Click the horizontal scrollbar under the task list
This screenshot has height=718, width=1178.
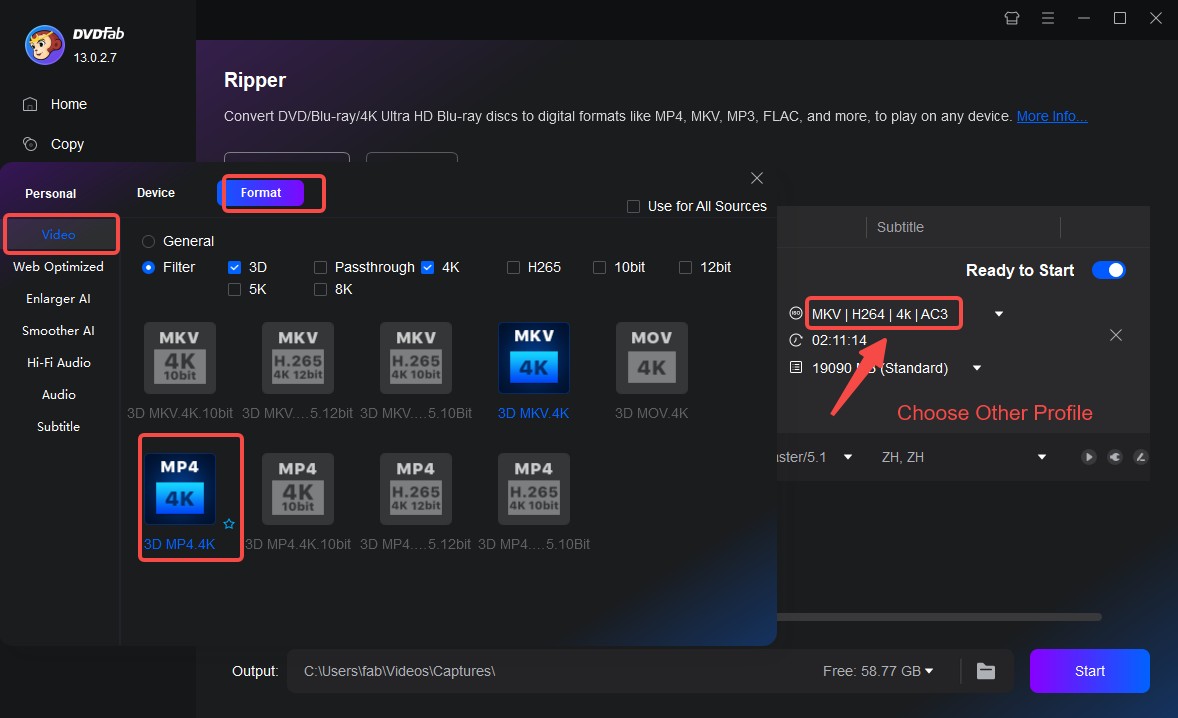[x=939, y=617]
